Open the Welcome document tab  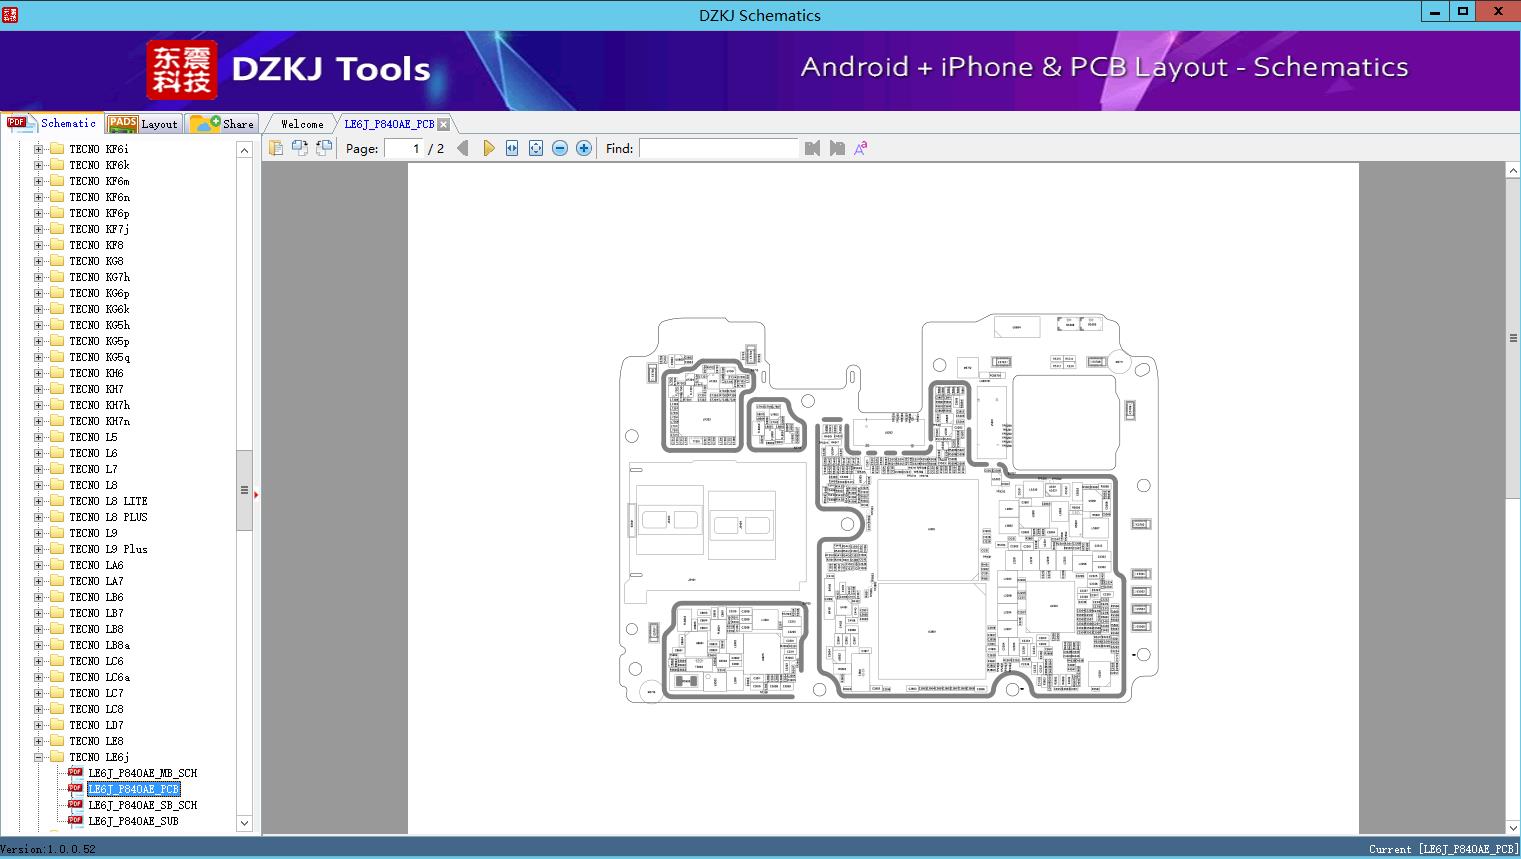click(302, 124)
